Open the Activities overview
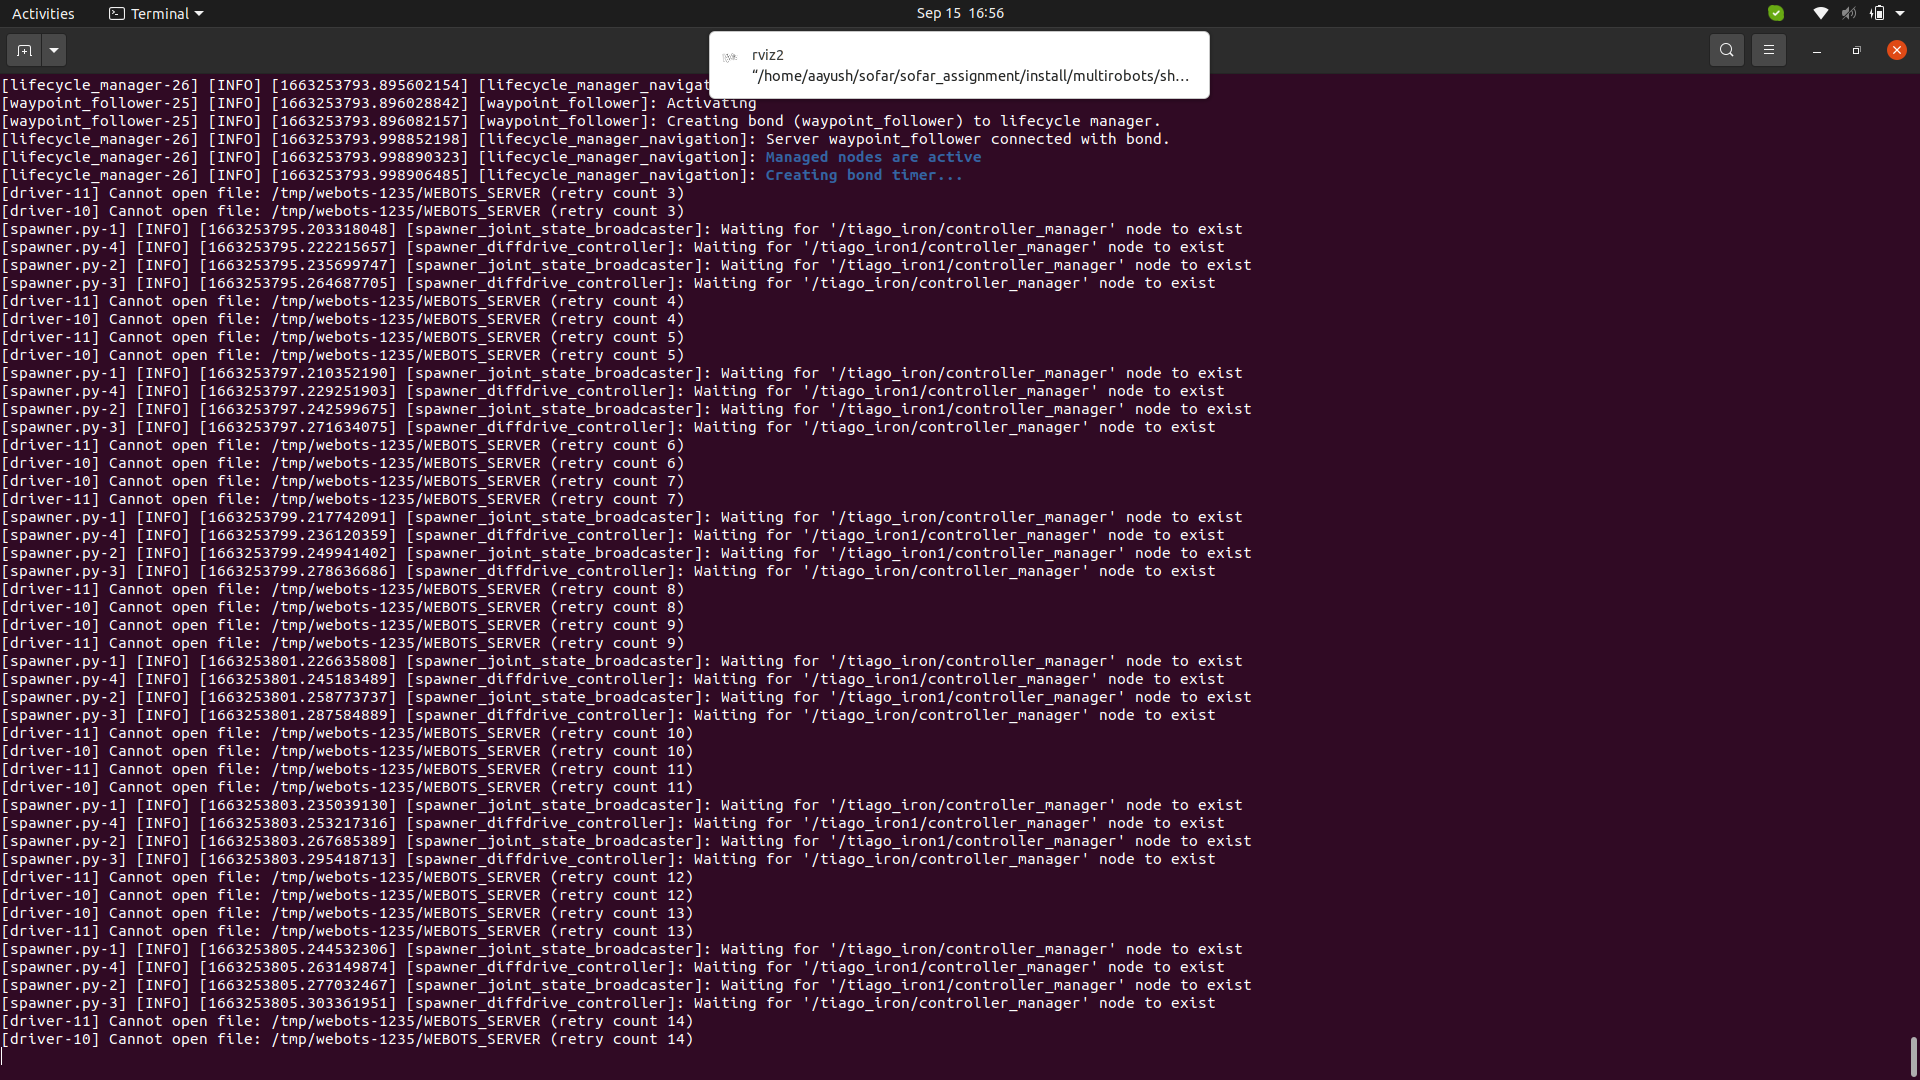 [43, 13]
